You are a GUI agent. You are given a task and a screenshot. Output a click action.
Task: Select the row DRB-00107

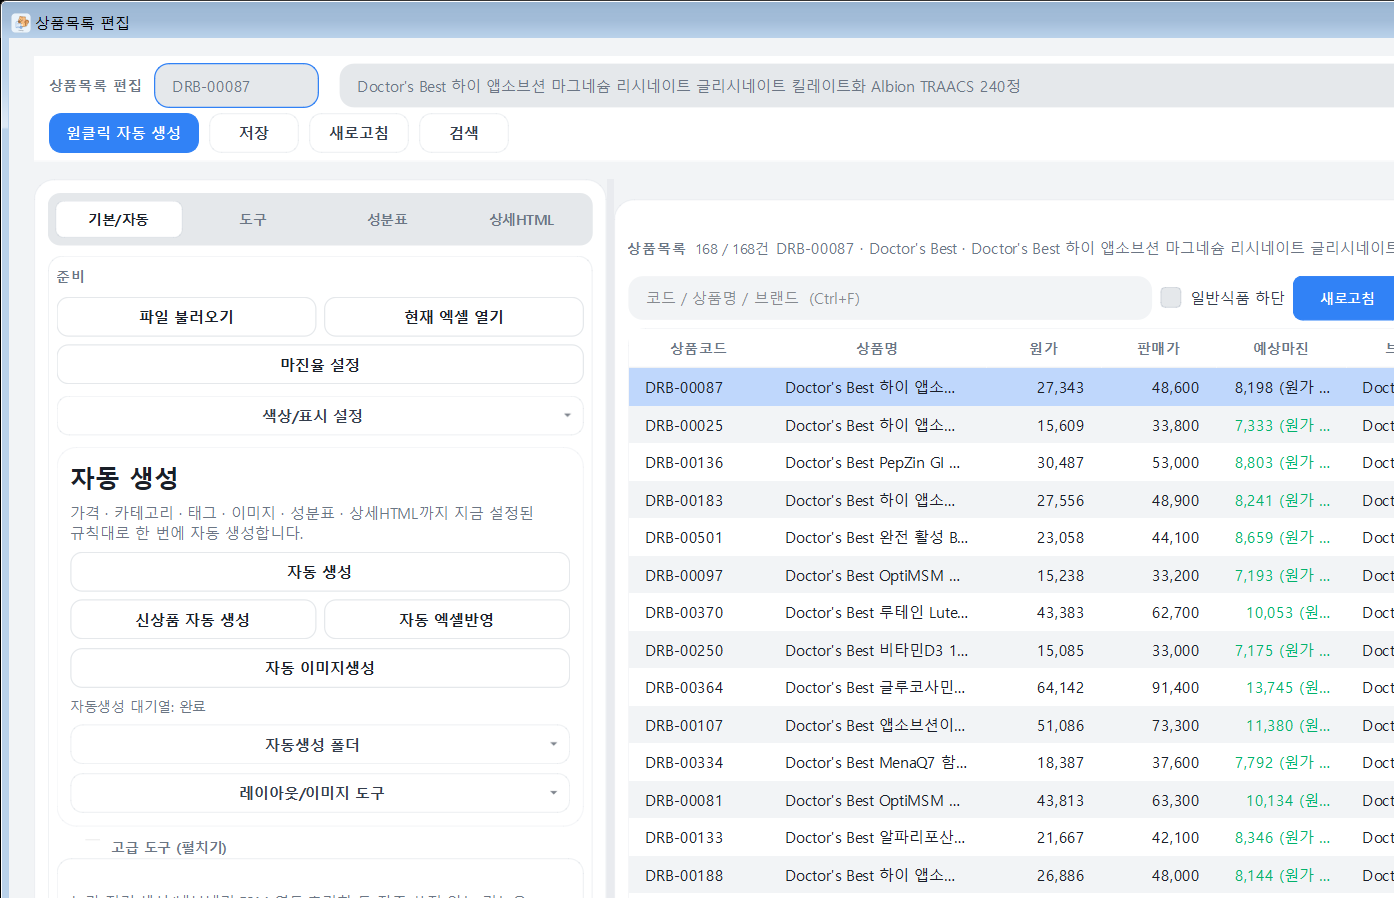point(1011,725)
